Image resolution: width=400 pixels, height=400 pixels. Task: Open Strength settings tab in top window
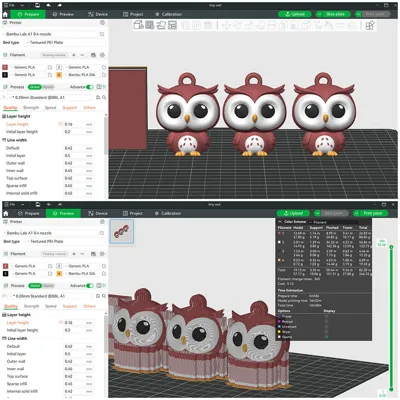[x=31, y=108]
